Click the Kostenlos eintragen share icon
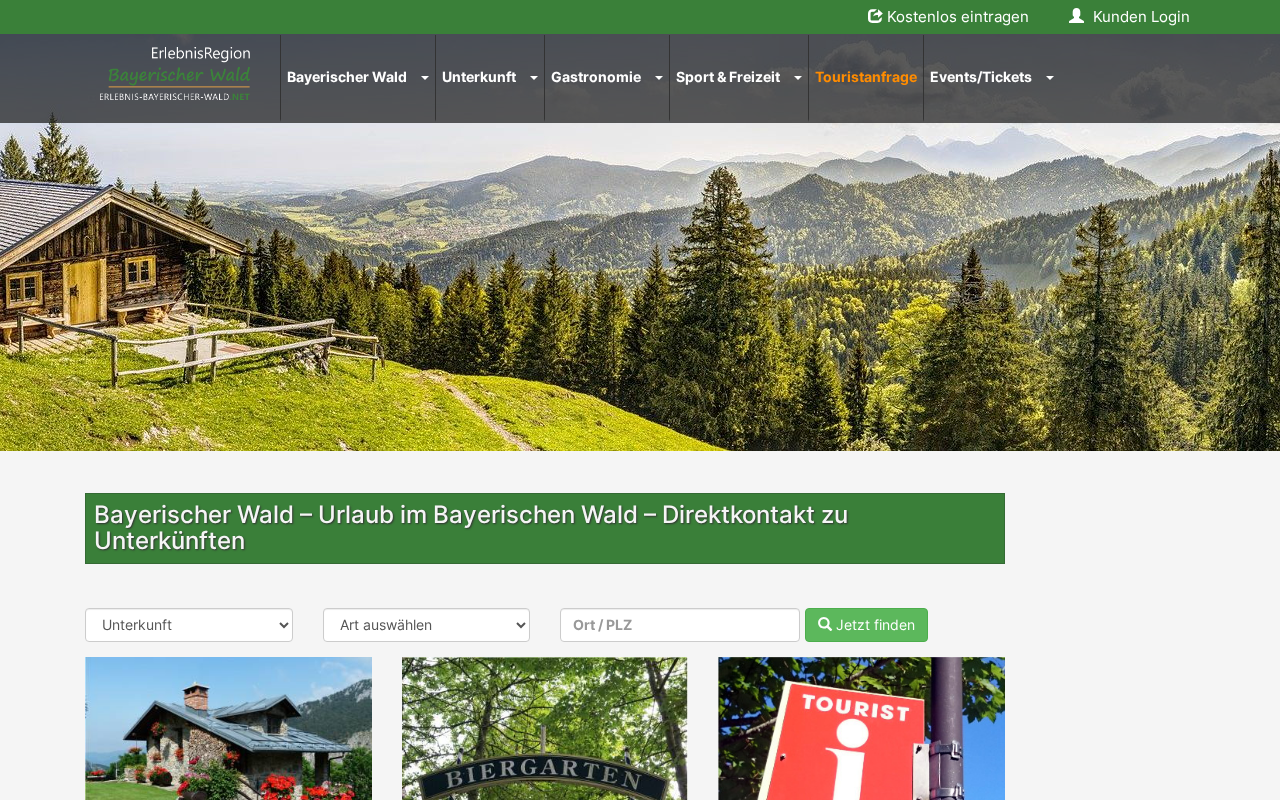Viewport: 1280px width, 800px height. tap(875, 16)
